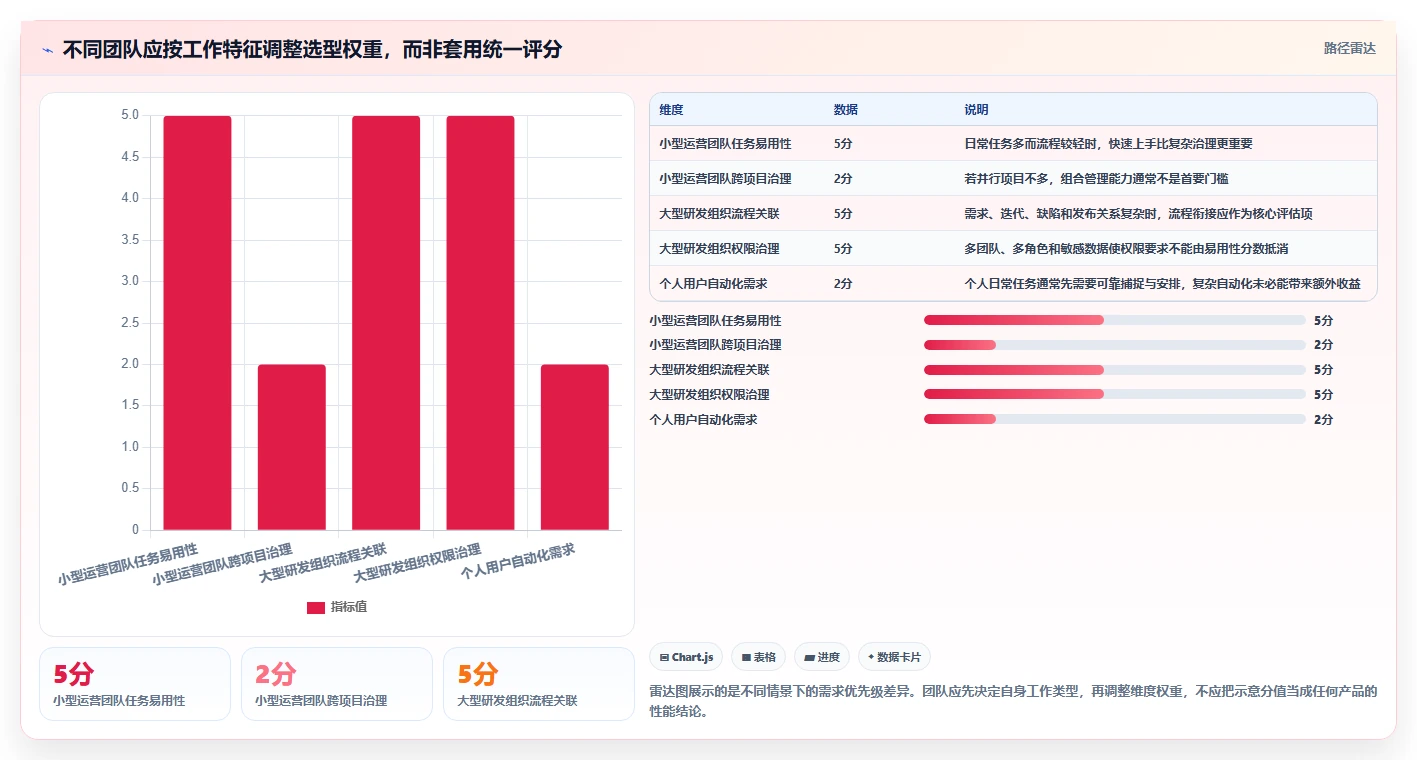
Task: Click description starting 需求、迭代、缺陷
Action: [1138, 214]
